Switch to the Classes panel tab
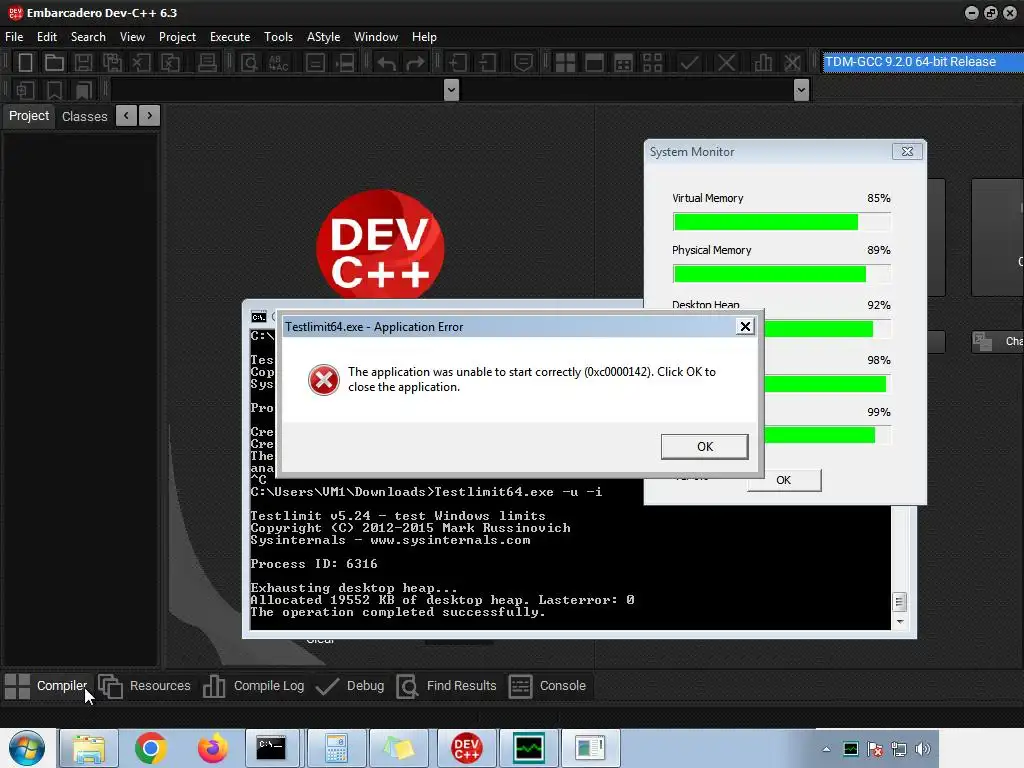1024x768 pixels. [x=84, y=116]
